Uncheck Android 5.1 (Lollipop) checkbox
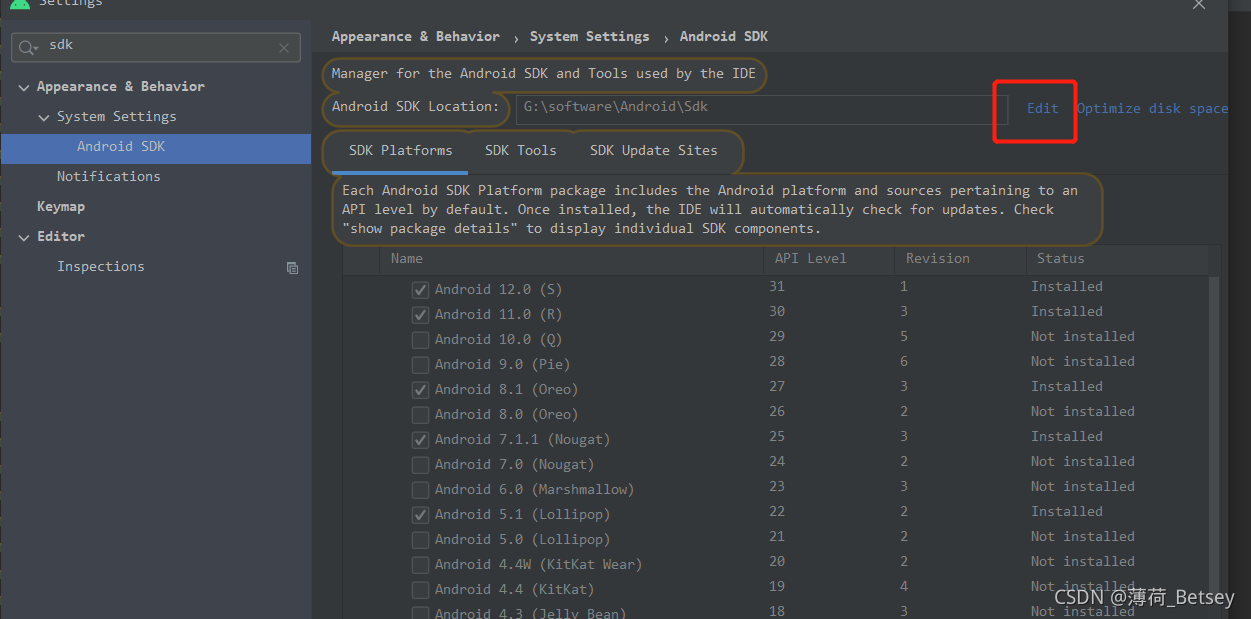 420,515
